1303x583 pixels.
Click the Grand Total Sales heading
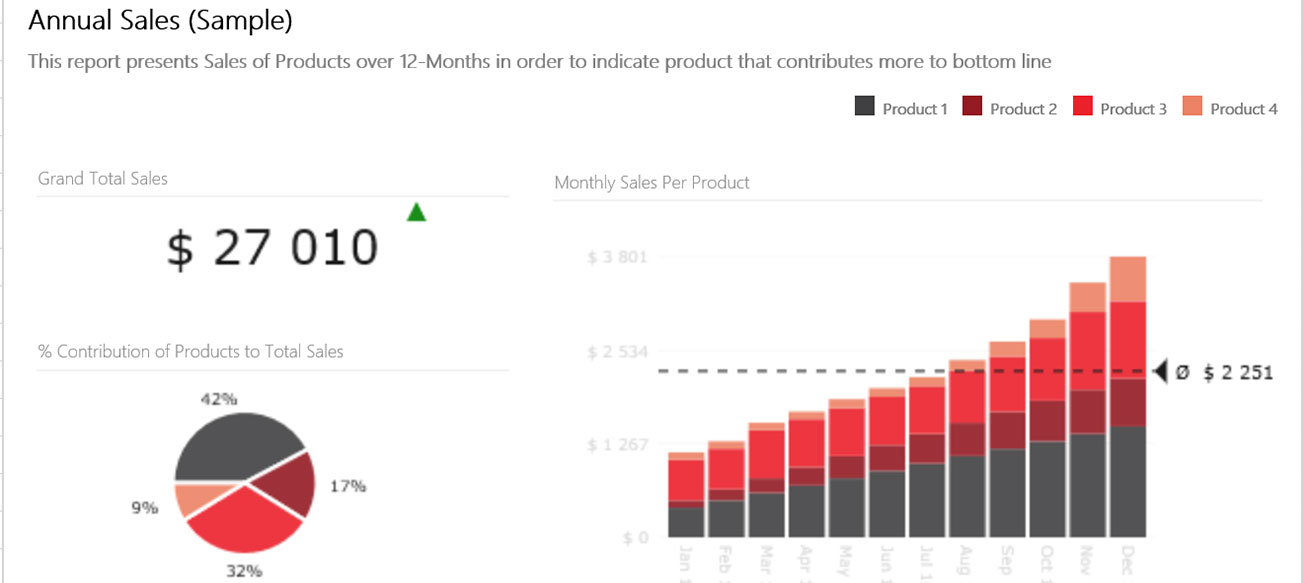click(x=103, y=178)
